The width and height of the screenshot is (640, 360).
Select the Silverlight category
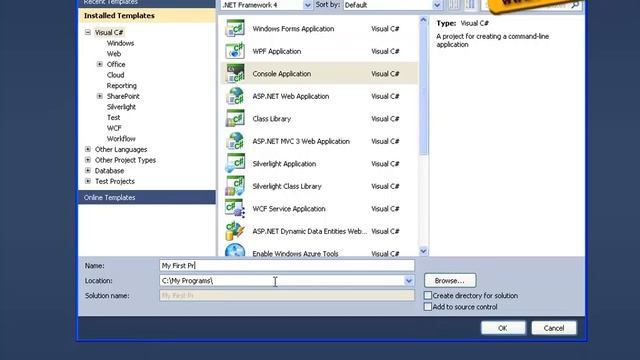coord(121,107)
